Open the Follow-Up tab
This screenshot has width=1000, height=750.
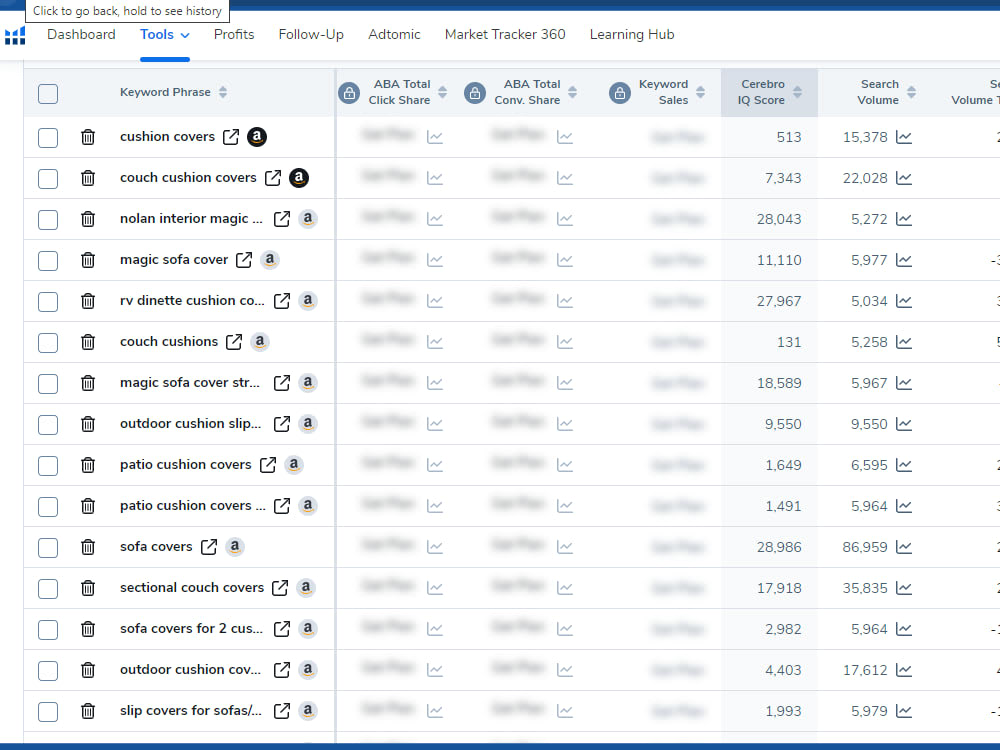pyautogui.click(x=311, y=34)
